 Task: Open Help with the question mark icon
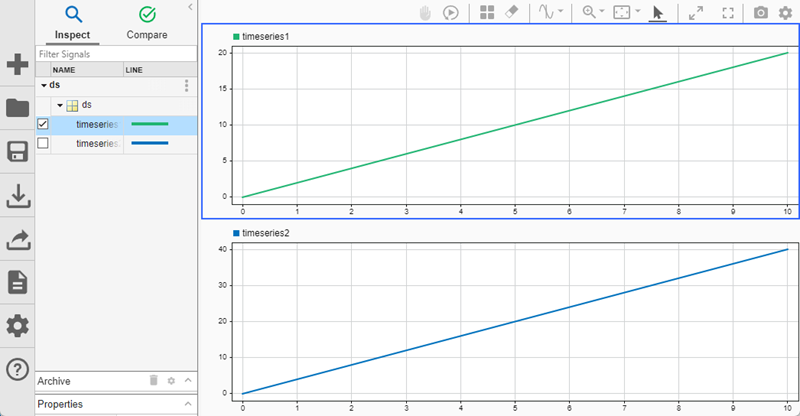(x=17, y=369)
